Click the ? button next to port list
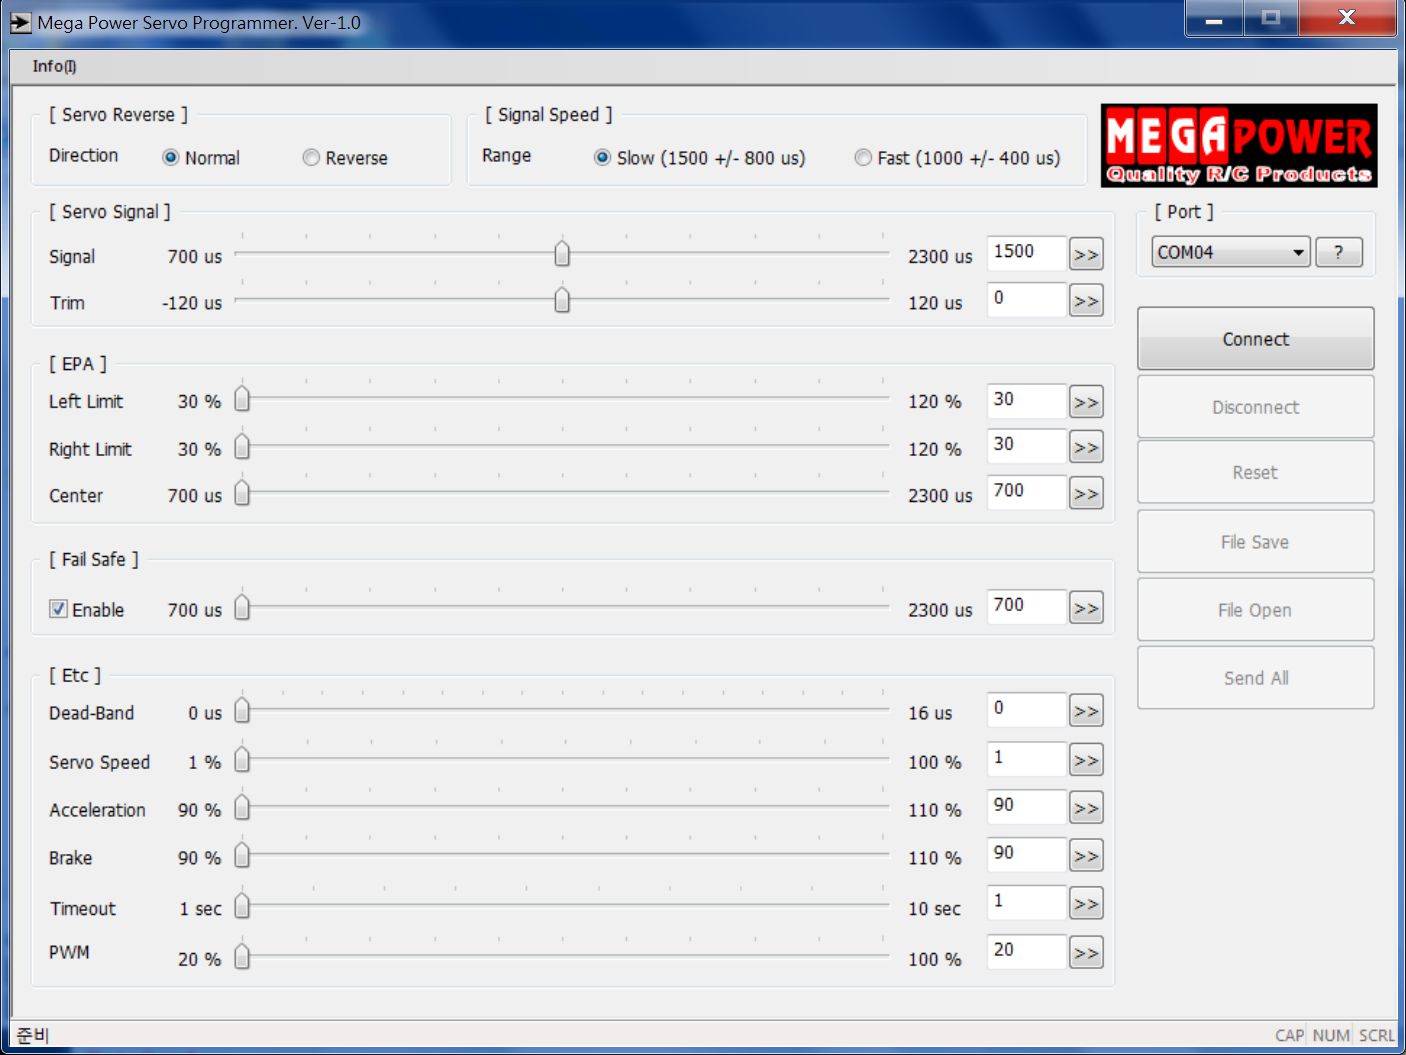 (1338, 252)
